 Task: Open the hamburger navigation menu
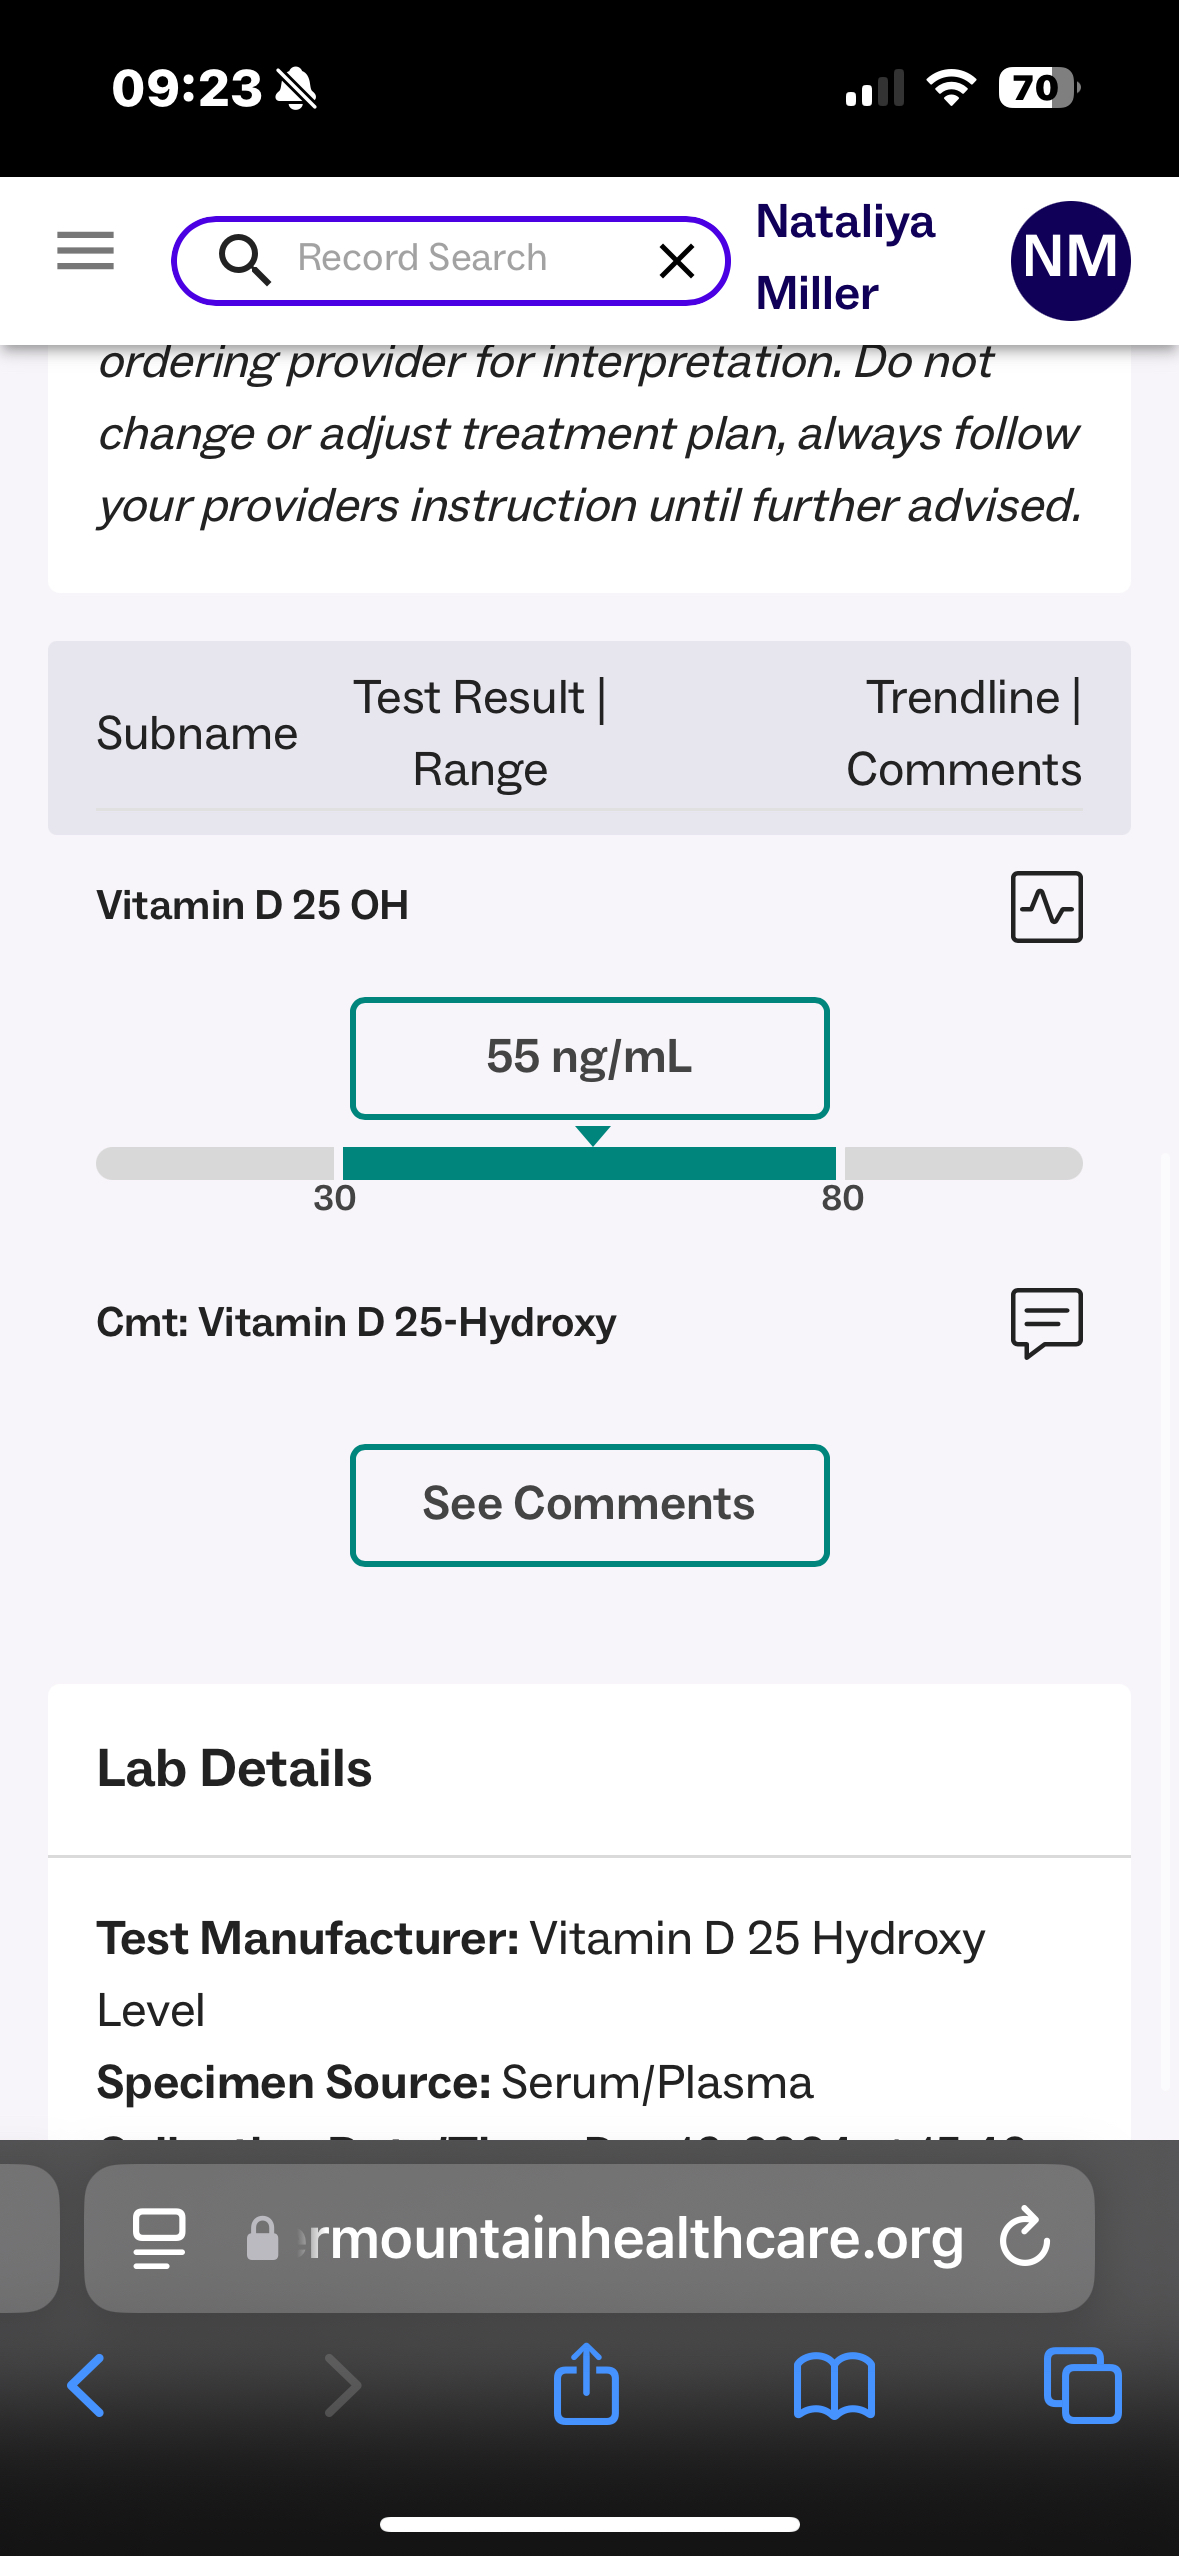85,250
